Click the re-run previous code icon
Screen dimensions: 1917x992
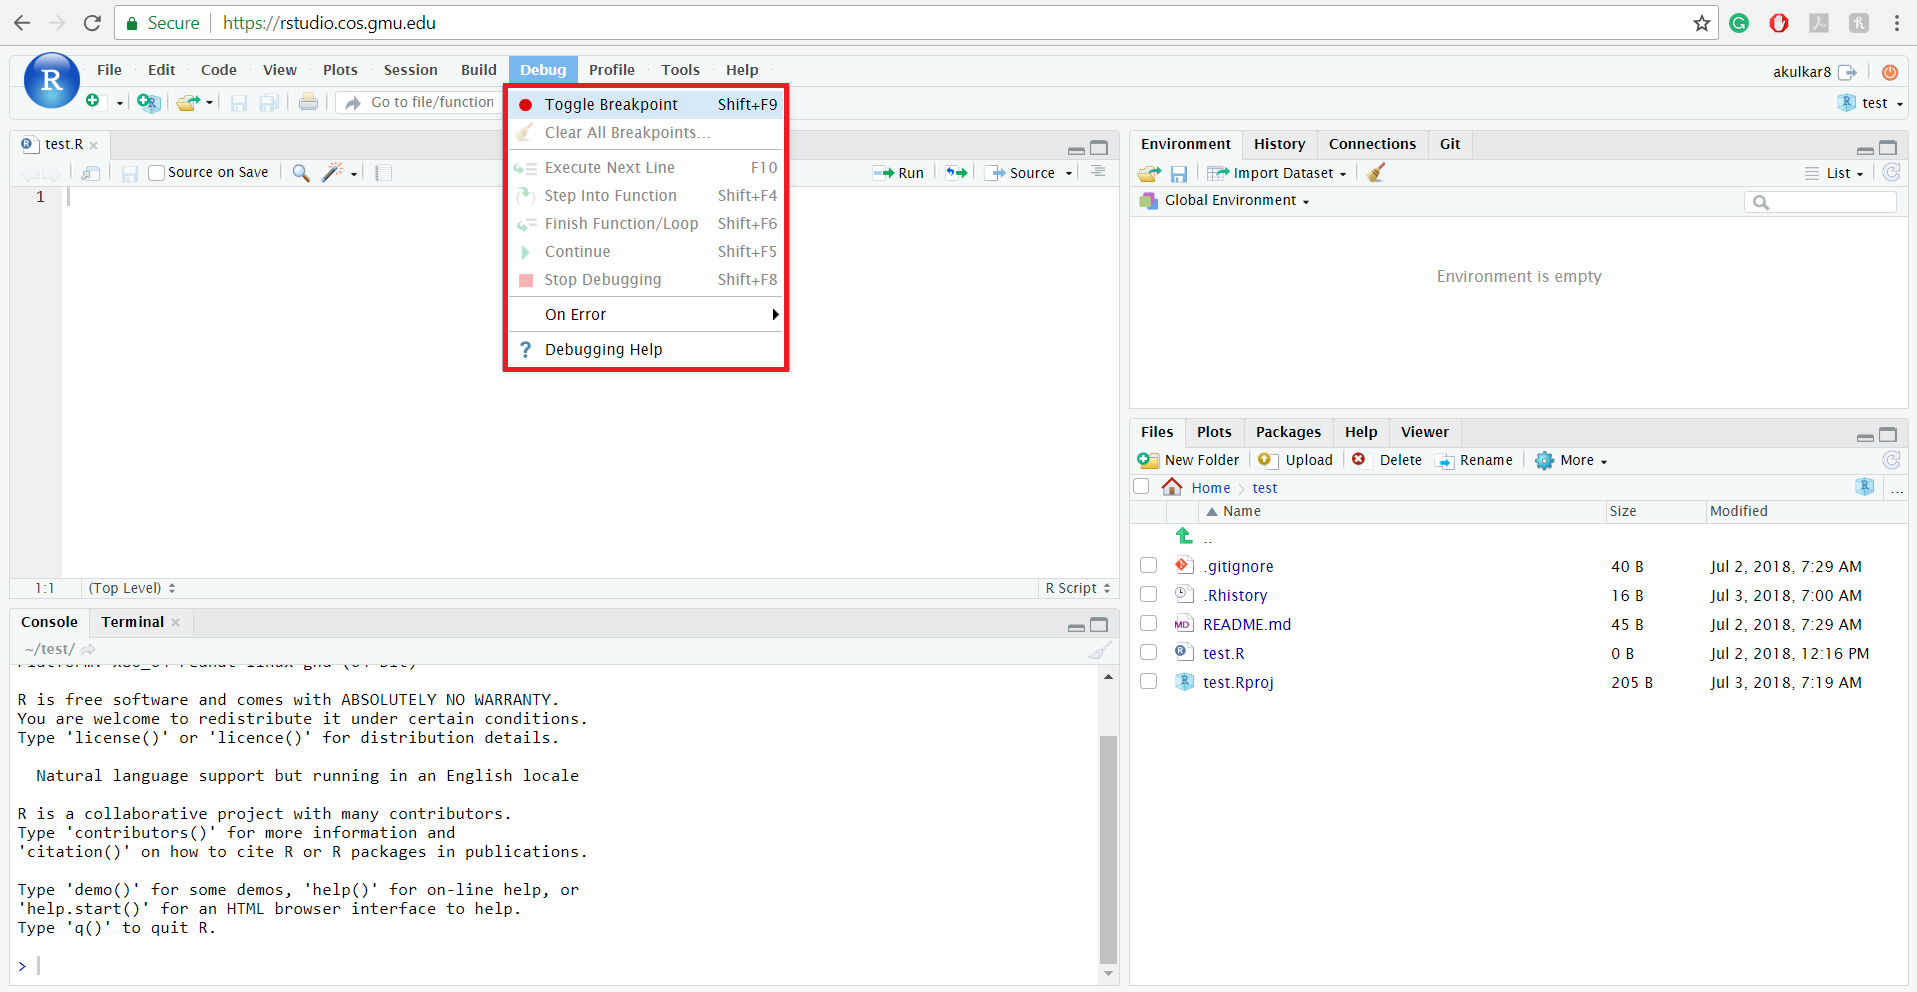(x=957, y=173)
